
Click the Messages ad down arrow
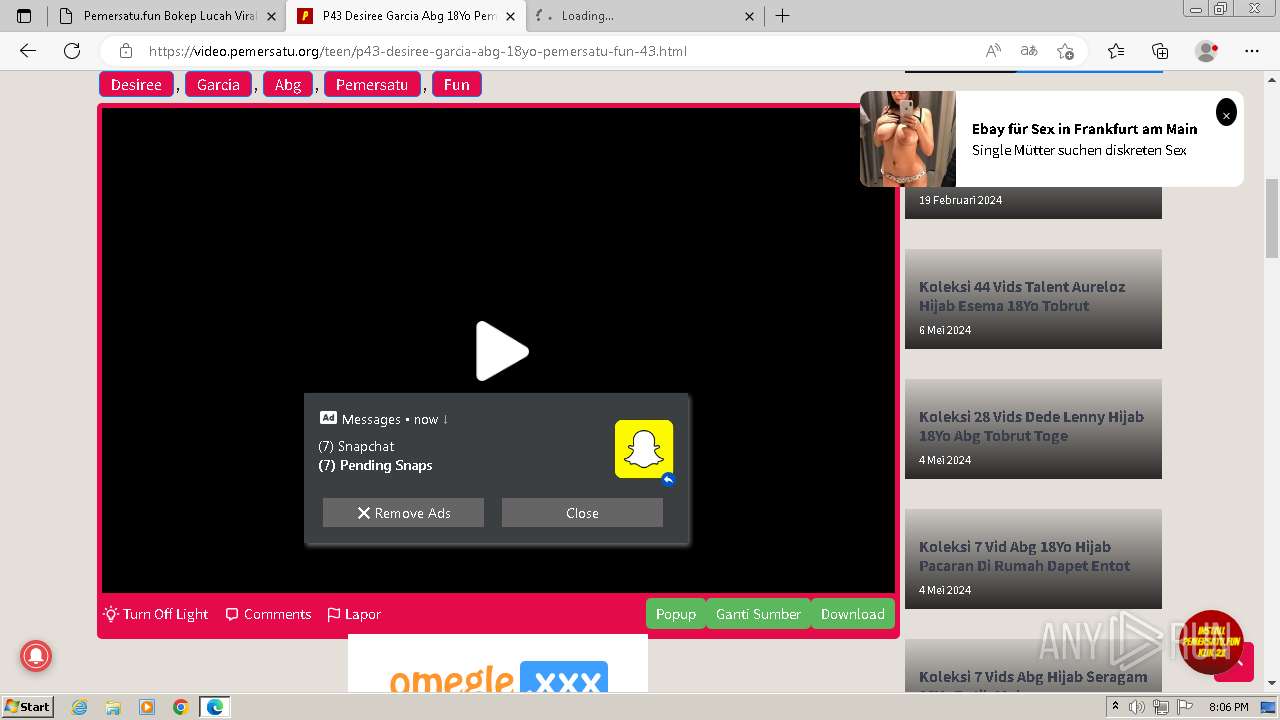(x=445, y=419)
